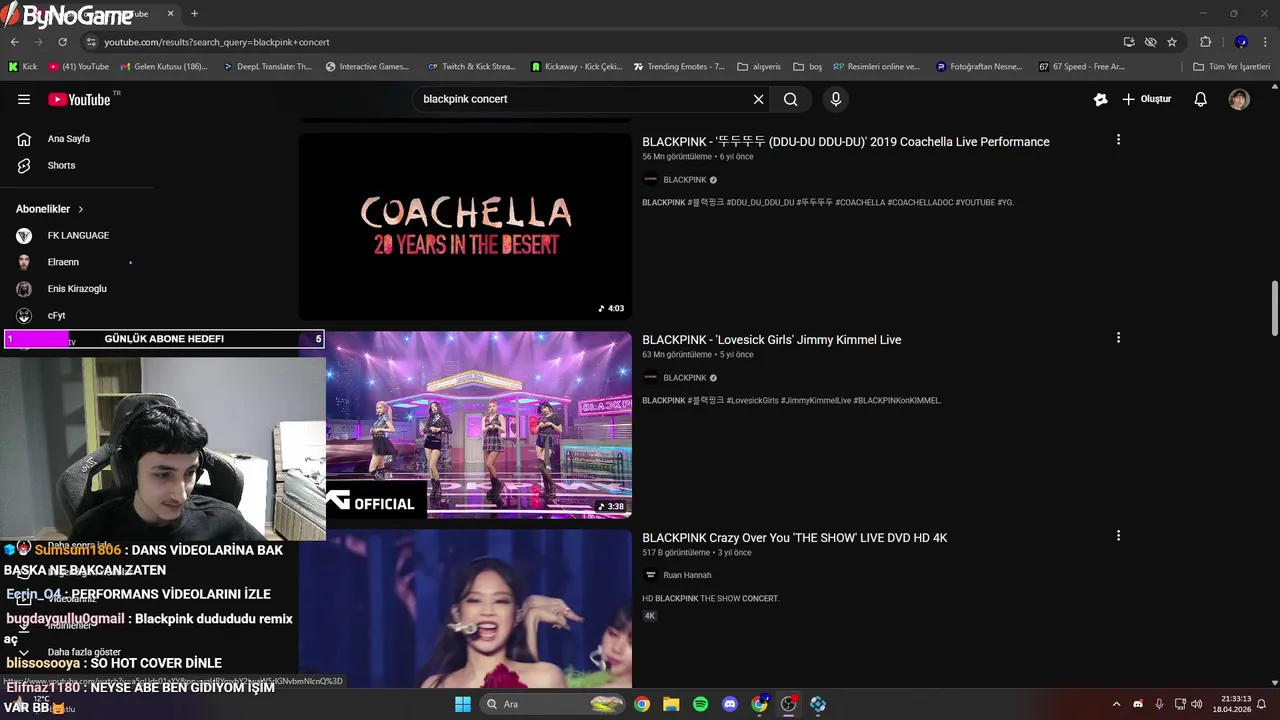Viewport: 1280px width, 720px height.
Task: Visit BLACKPINK channel under Lovesick Girls video
Action: 685,378
